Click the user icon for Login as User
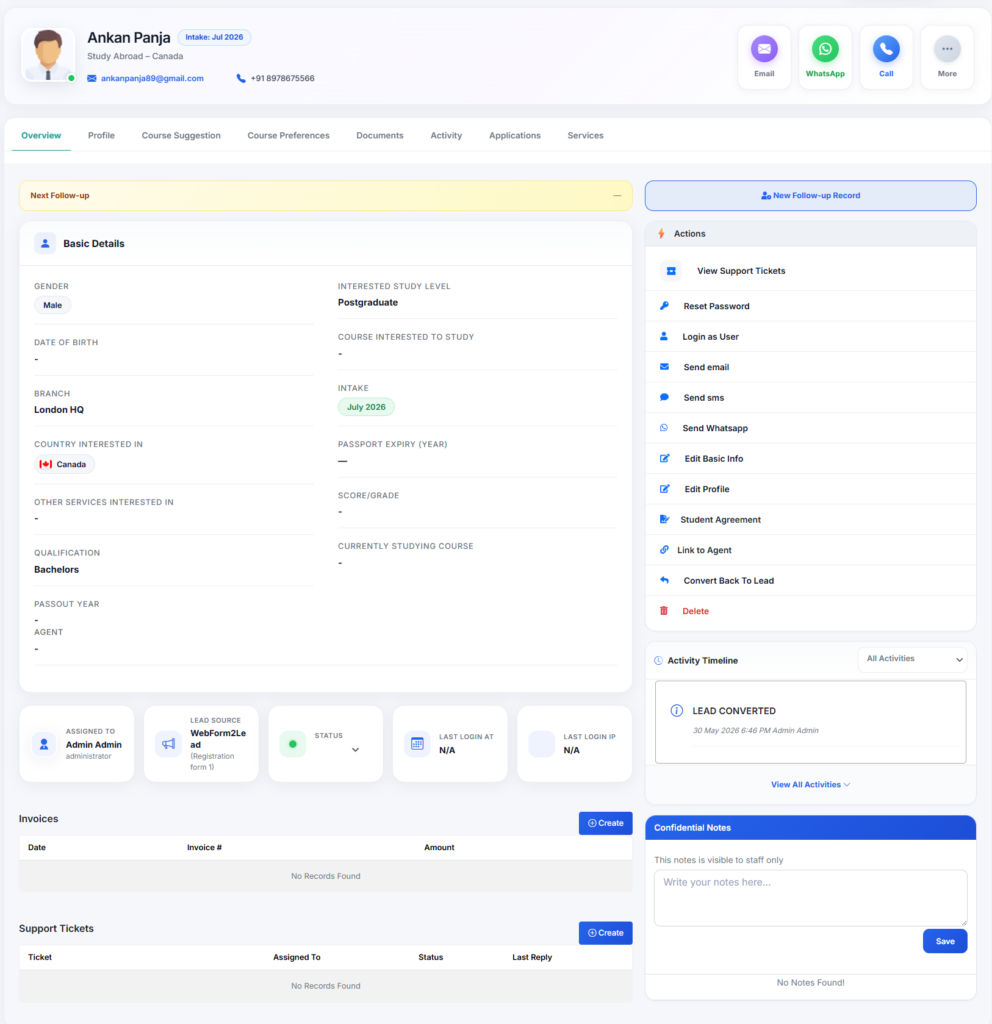Image resolution: width=992 pixels, height=1024 pixels. pyautogui.click(x=664, y=336)
